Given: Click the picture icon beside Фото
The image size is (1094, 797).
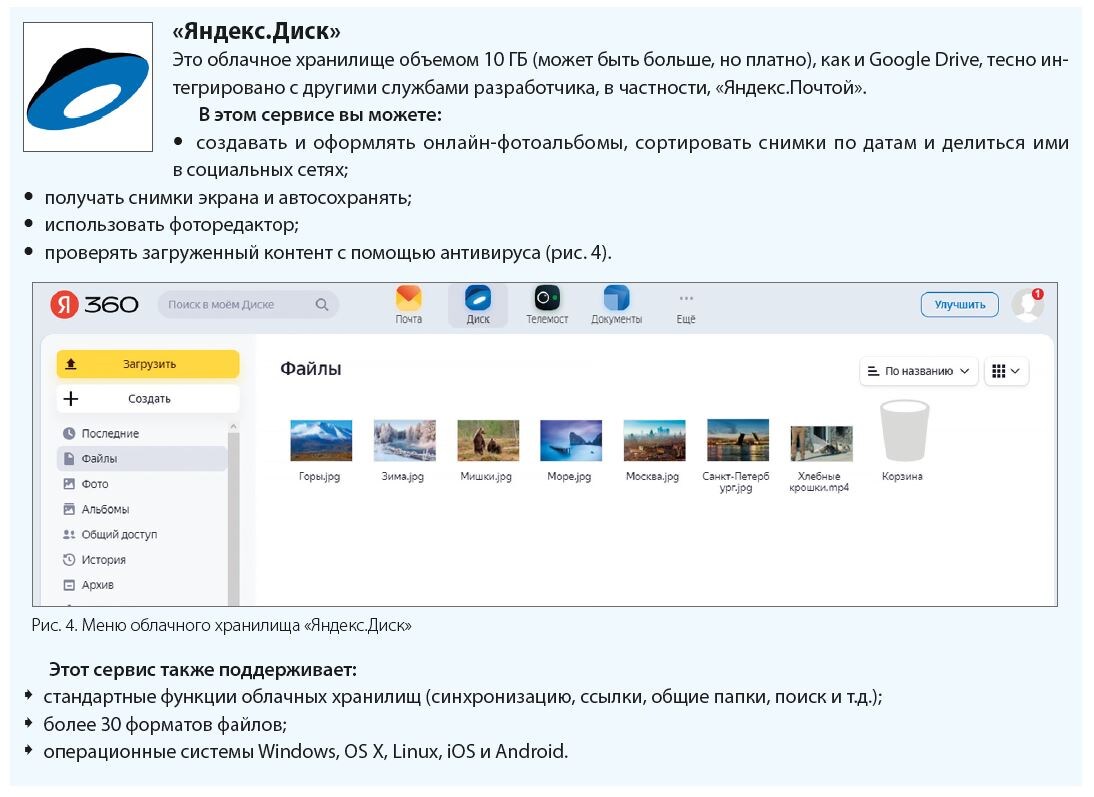Looking at the screenshot, I should point(69,484).
